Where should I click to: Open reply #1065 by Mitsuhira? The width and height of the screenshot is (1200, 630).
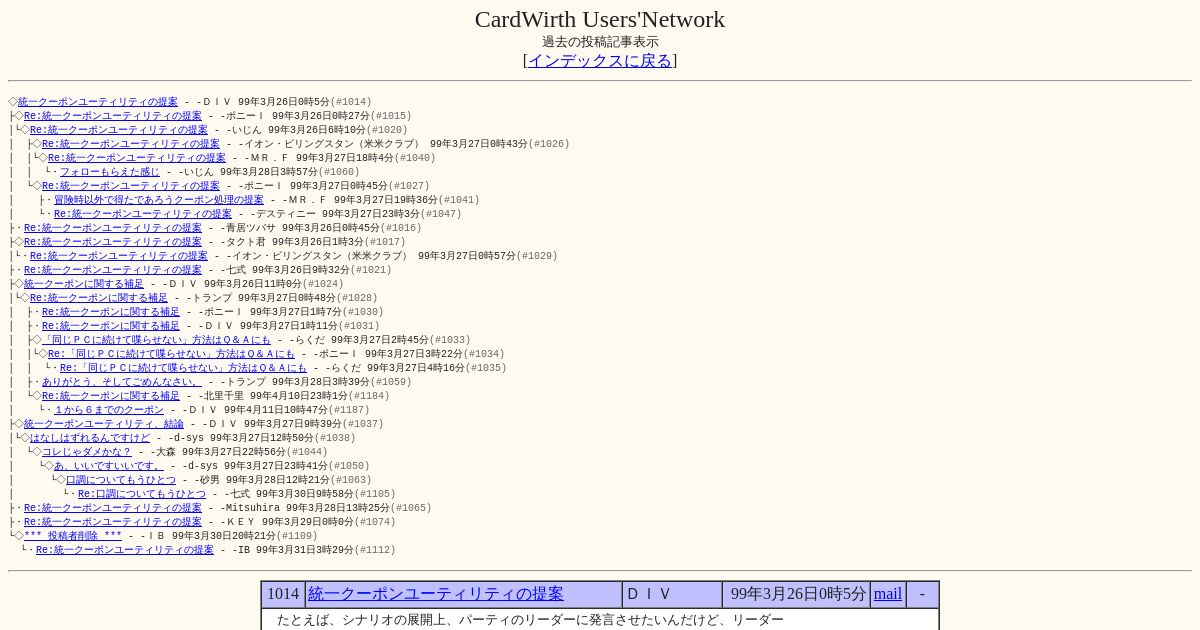coord(113,508)
